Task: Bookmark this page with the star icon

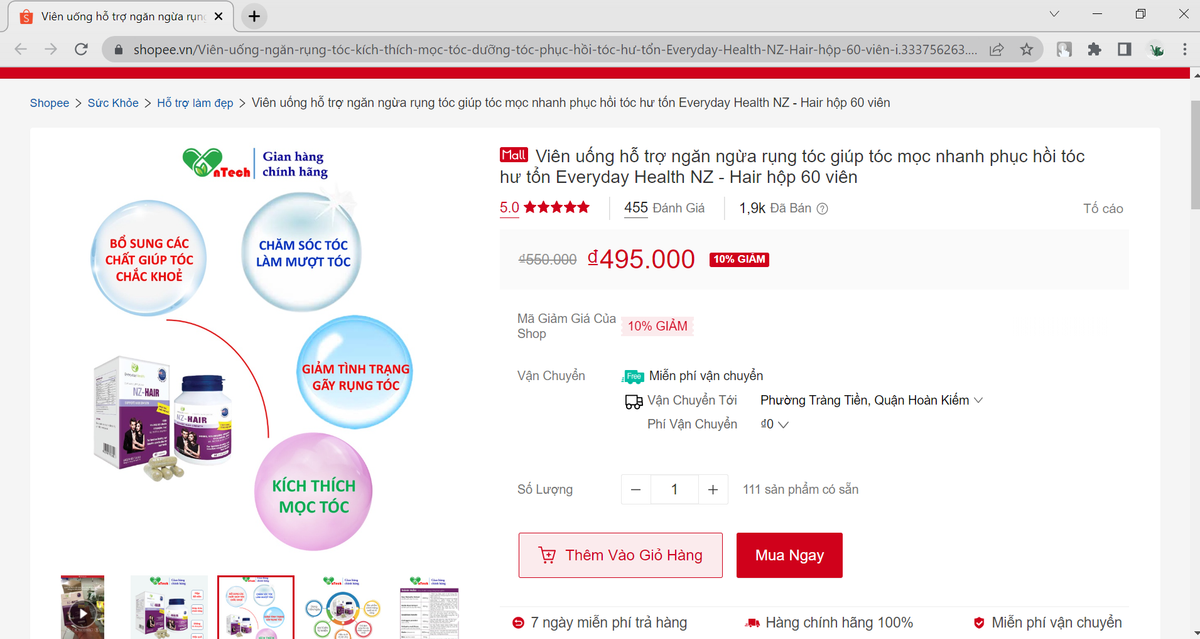Action: click(x=1026, y=49)
